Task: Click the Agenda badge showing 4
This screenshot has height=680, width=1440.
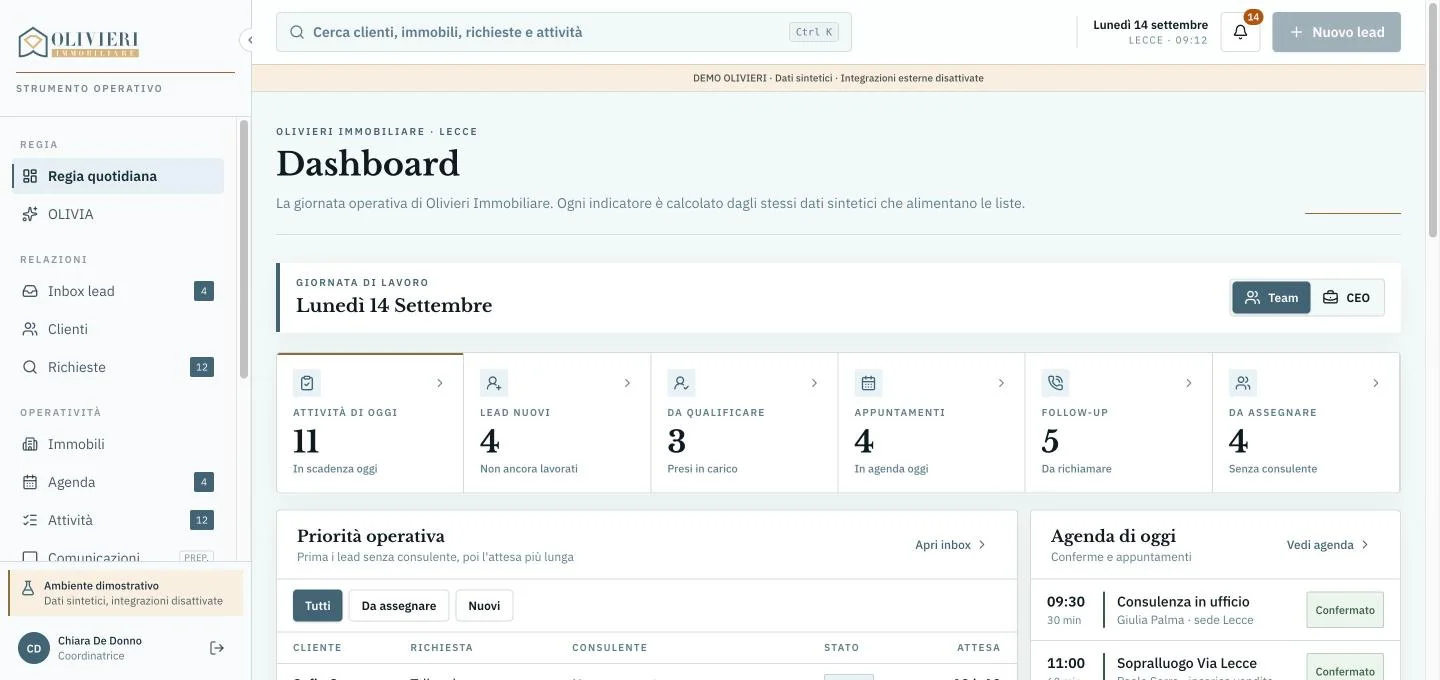Action: click(x=204, y=482)
